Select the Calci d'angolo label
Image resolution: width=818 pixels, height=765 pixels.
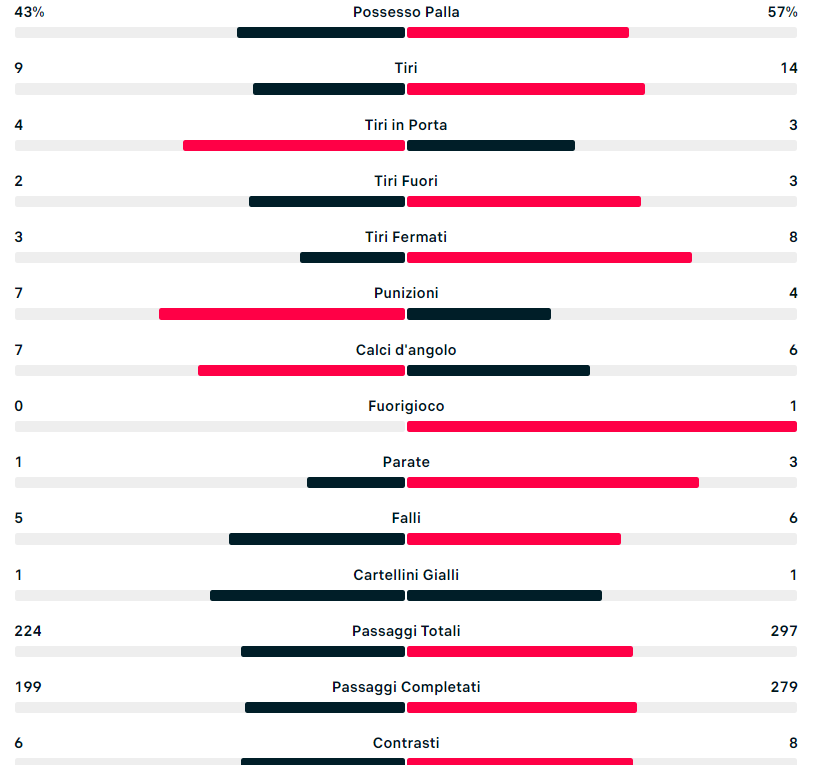406,350
